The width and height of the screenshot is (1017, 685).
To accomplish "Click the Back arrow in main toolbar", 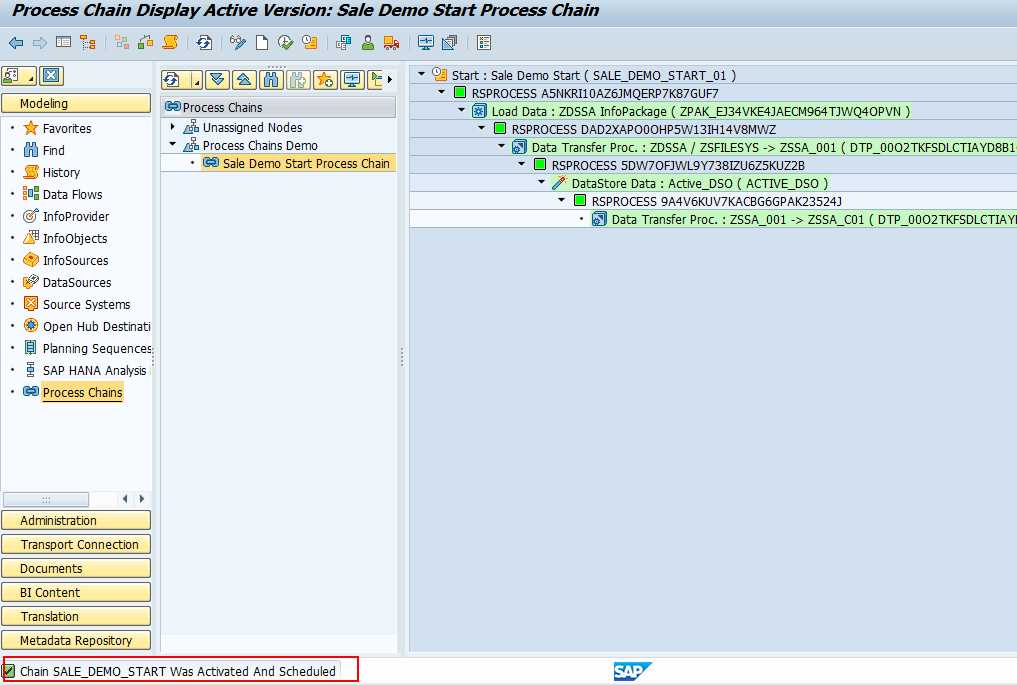I will coord(16,43).
